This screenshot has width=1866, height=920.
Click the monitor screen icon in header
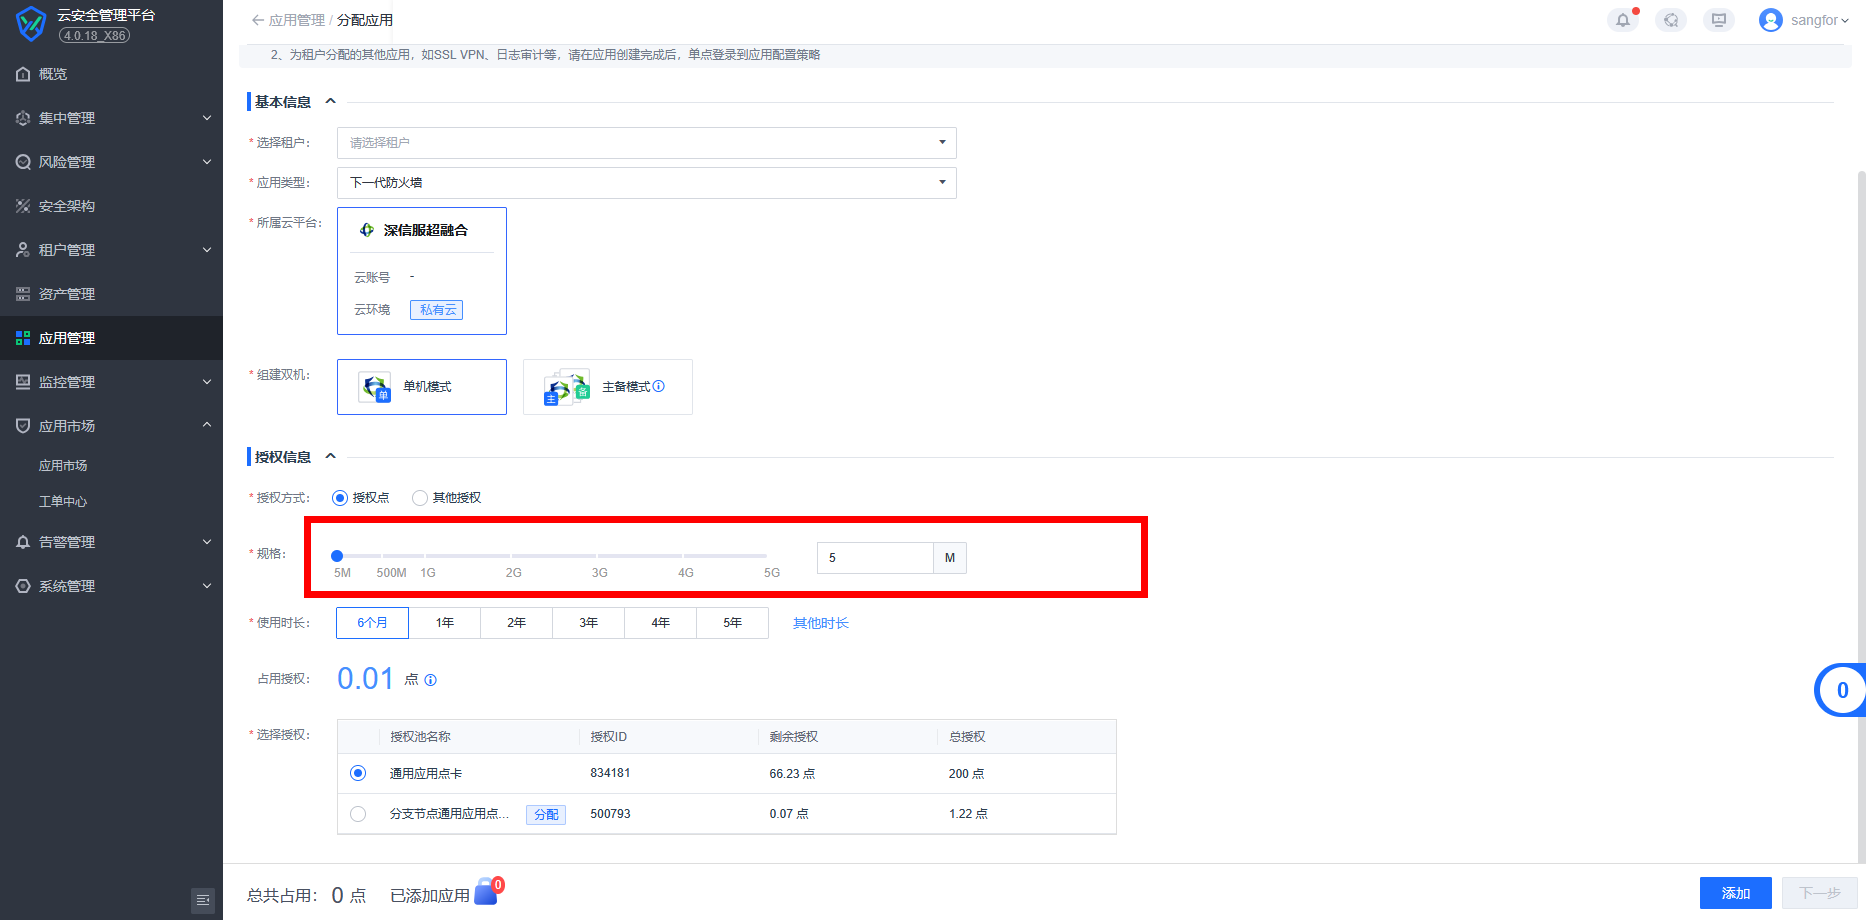[1718, 20]
